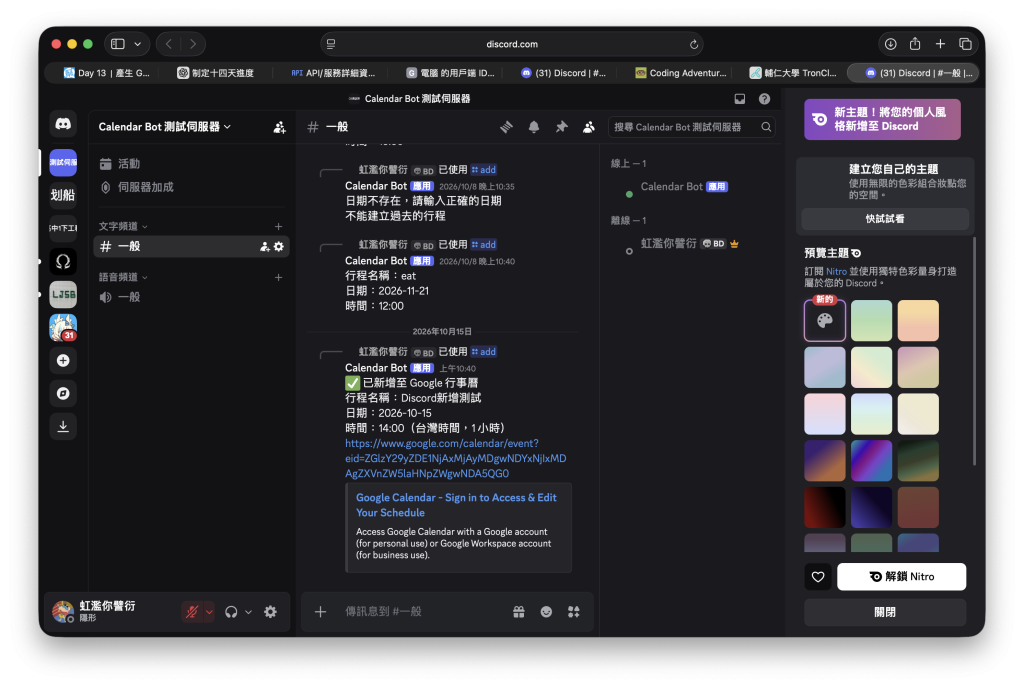1024x688 pixels.
Task: Click the 搜尋 Calendar Bot 測試伺服器 search box
Action: pyautogui.click(x=692, y=127)
